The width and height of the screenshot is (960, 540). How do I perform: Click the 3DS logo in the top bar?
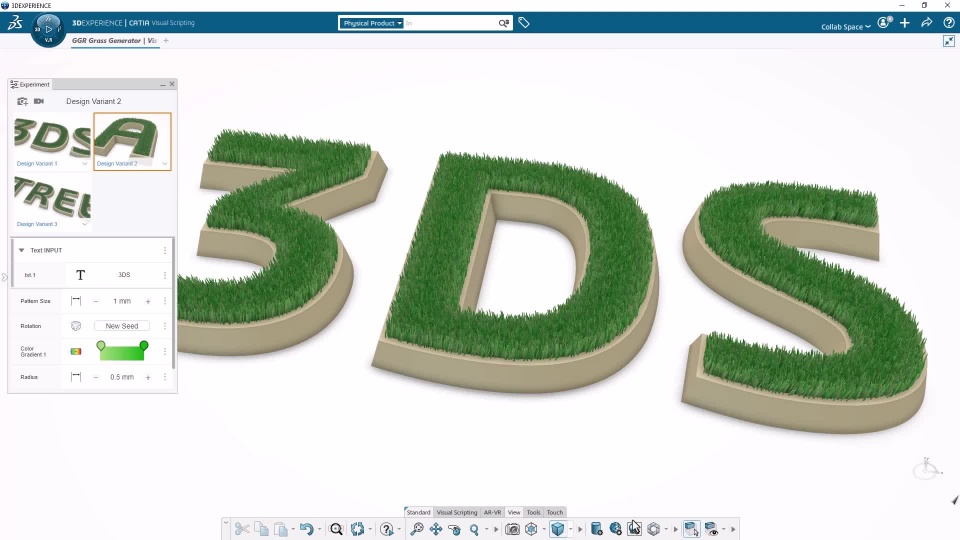[x=15, y=23]
